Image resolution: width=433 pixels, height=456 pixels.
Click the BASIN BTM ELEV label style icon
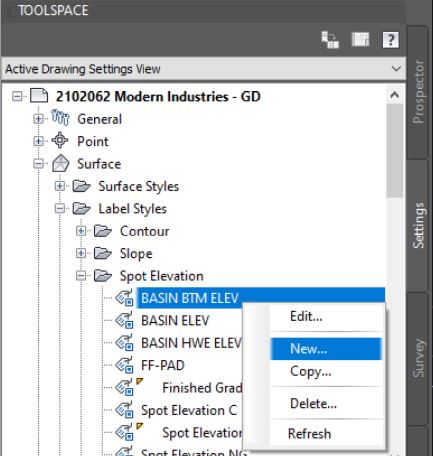[124, 297]
